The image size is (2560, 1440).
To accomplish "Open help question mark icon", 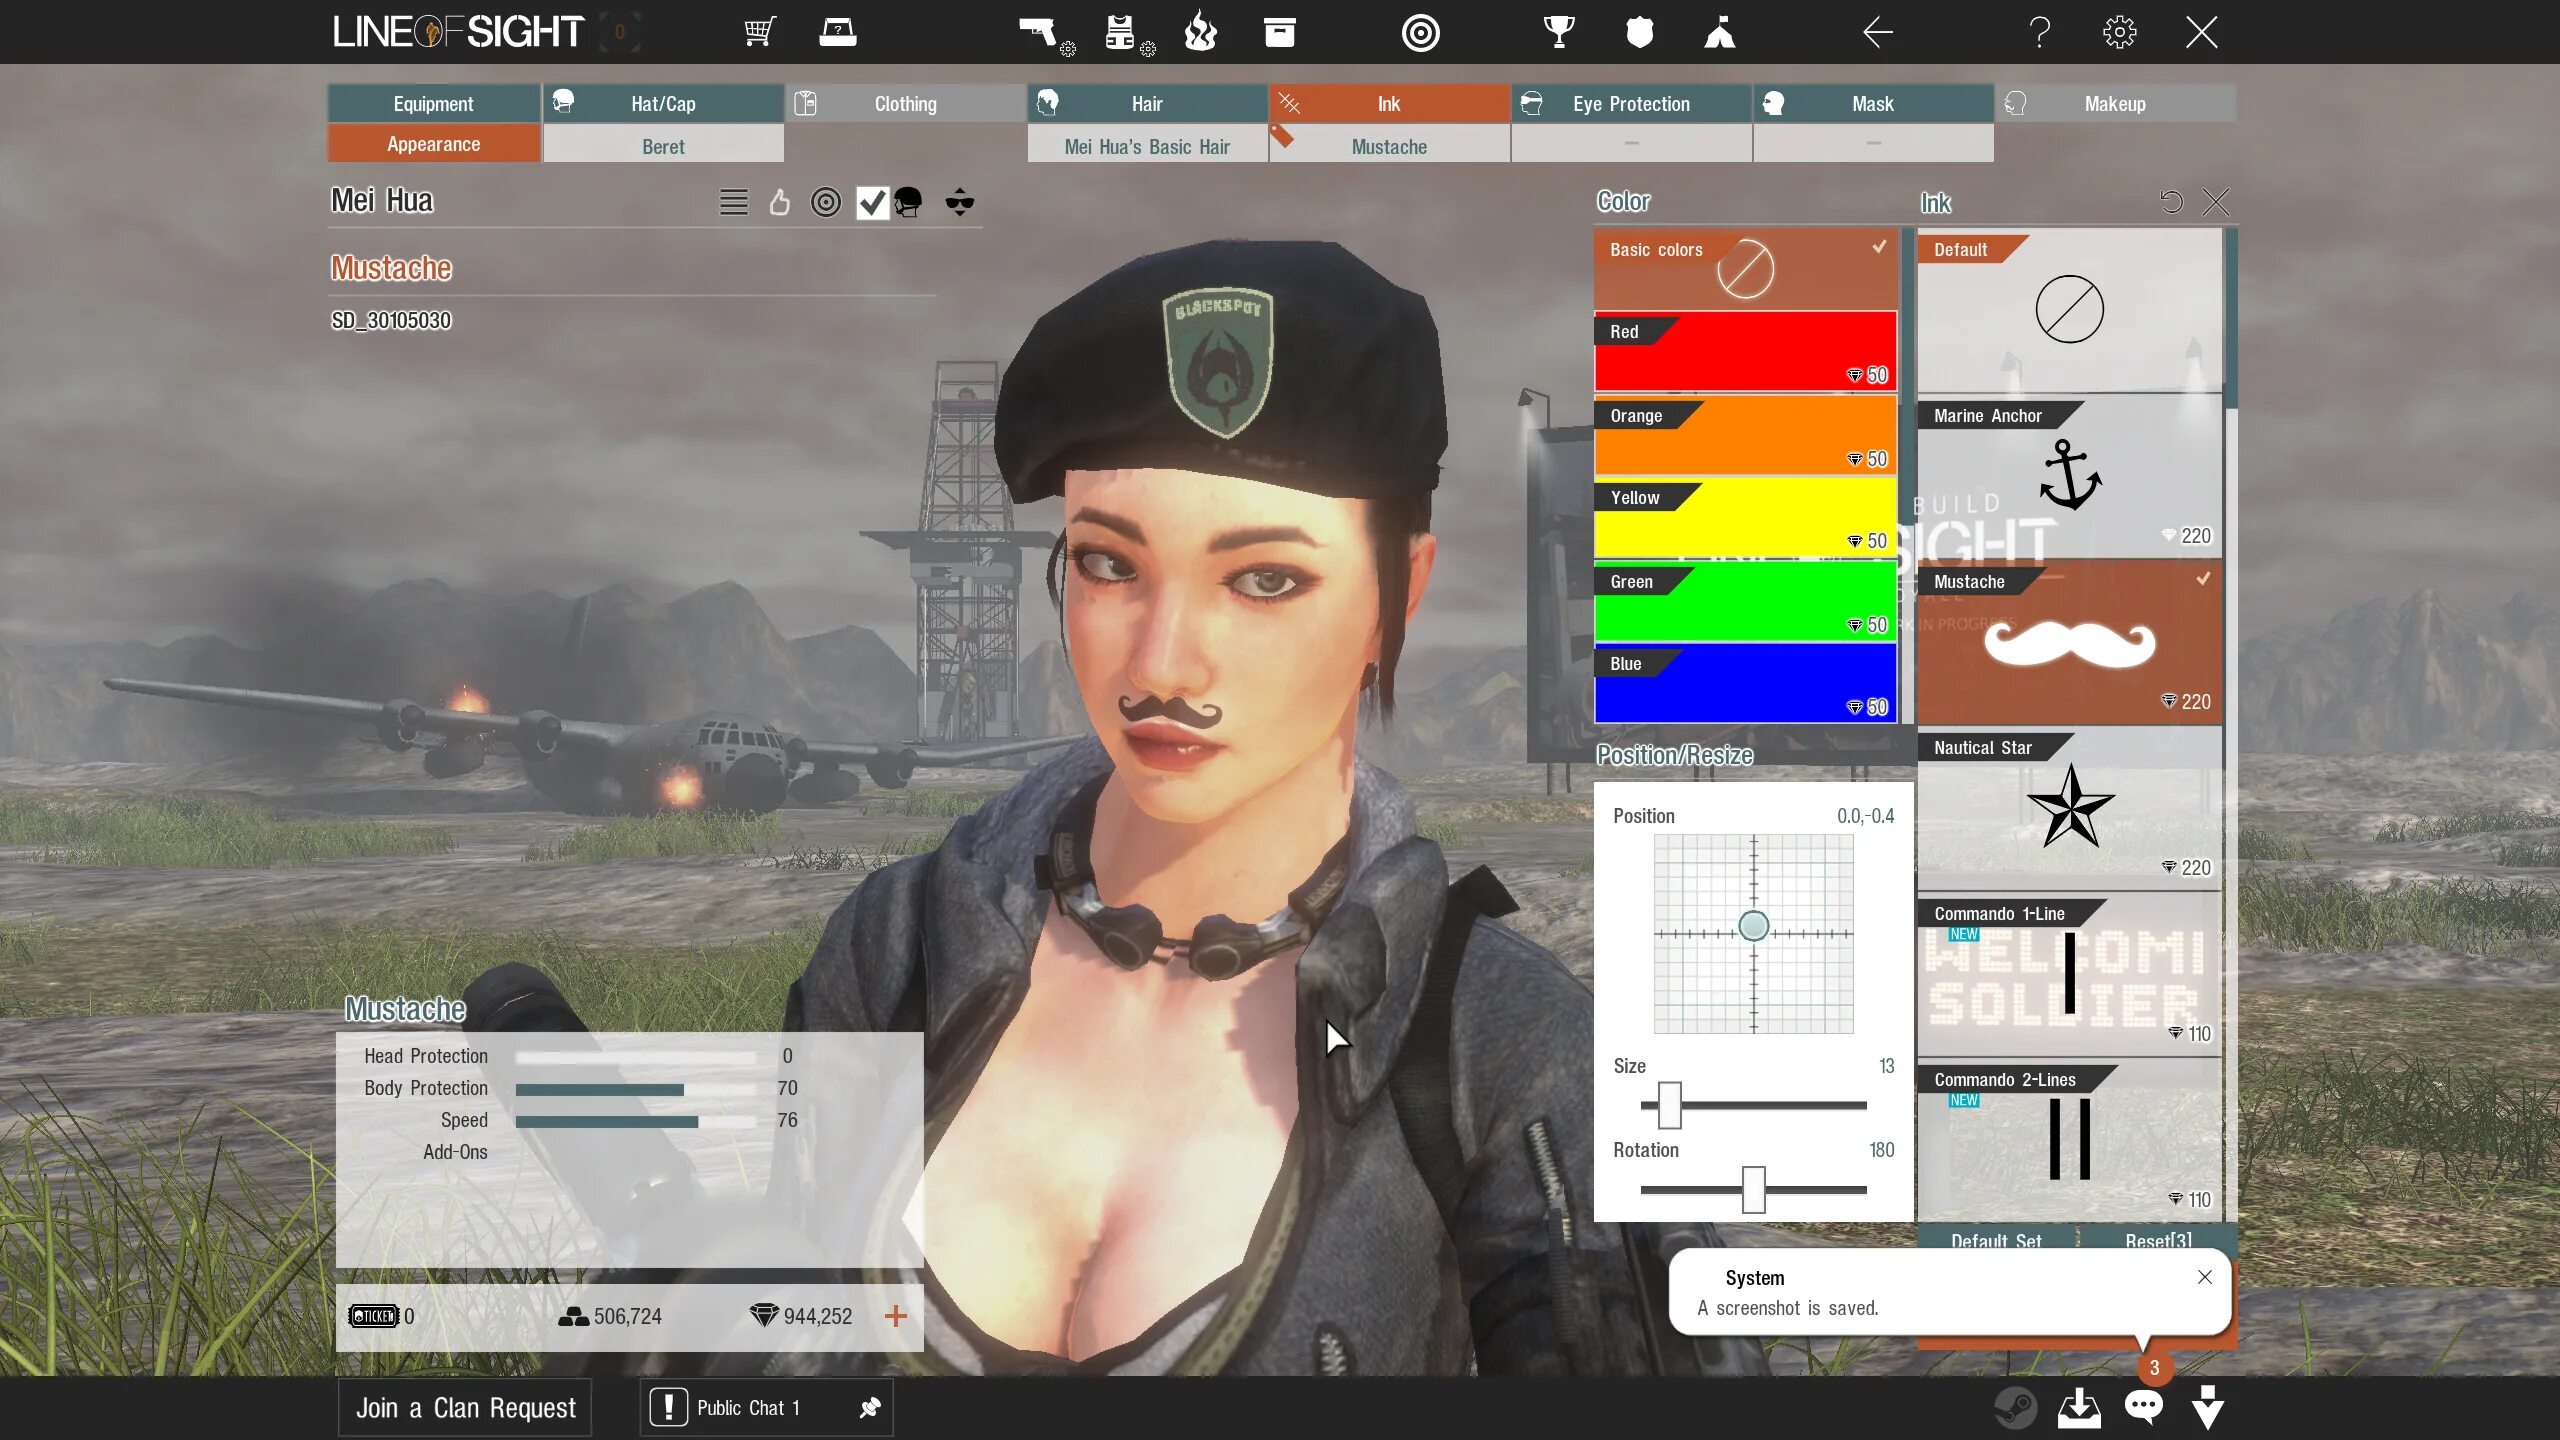I will point(2040,32).
